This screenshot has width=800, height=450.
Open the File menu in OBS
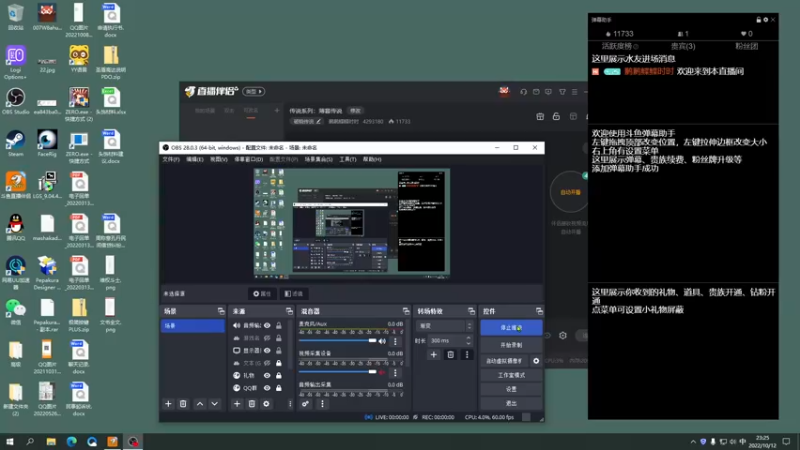coord(171,159)
